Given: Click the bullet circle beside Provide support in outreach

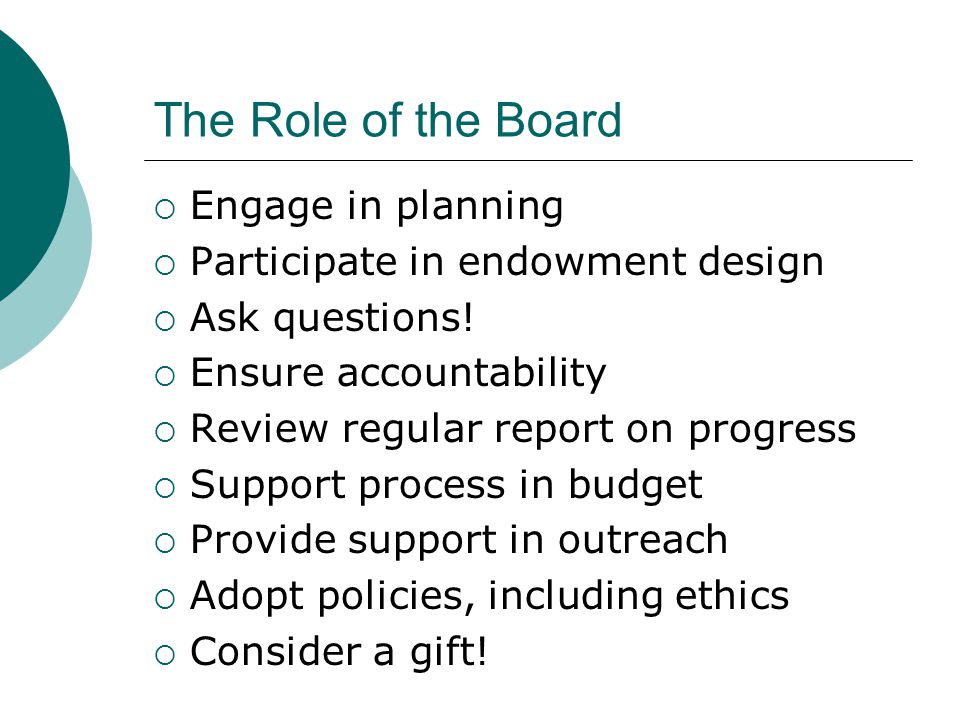Looking at the screenshot, I should click(165, 544).
